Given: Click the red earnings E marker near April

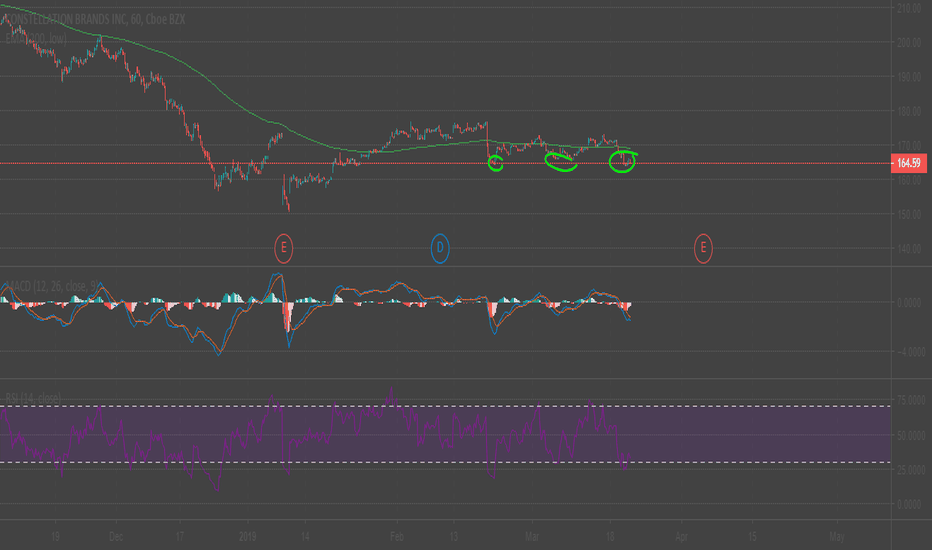Looking at the screenshot, I should tap(703, 248).
